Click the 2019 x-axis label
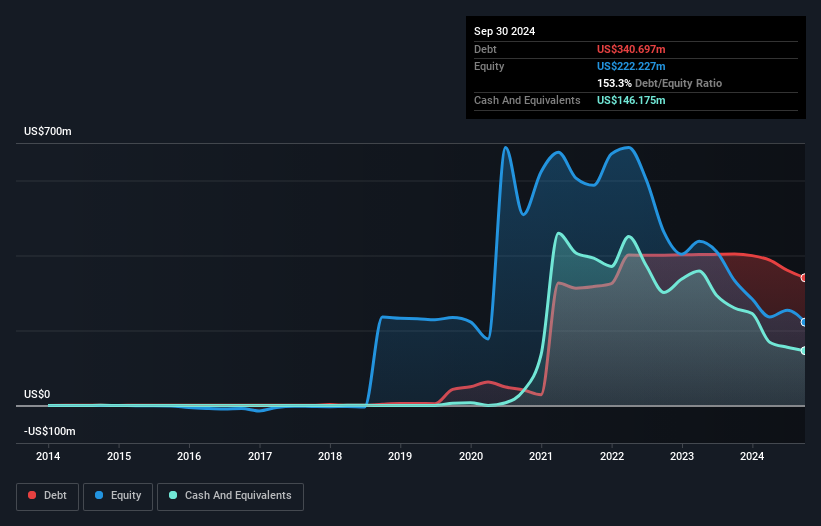Image resolution: width=821 pixels, height=526 pixels. [x=400, y=456]
